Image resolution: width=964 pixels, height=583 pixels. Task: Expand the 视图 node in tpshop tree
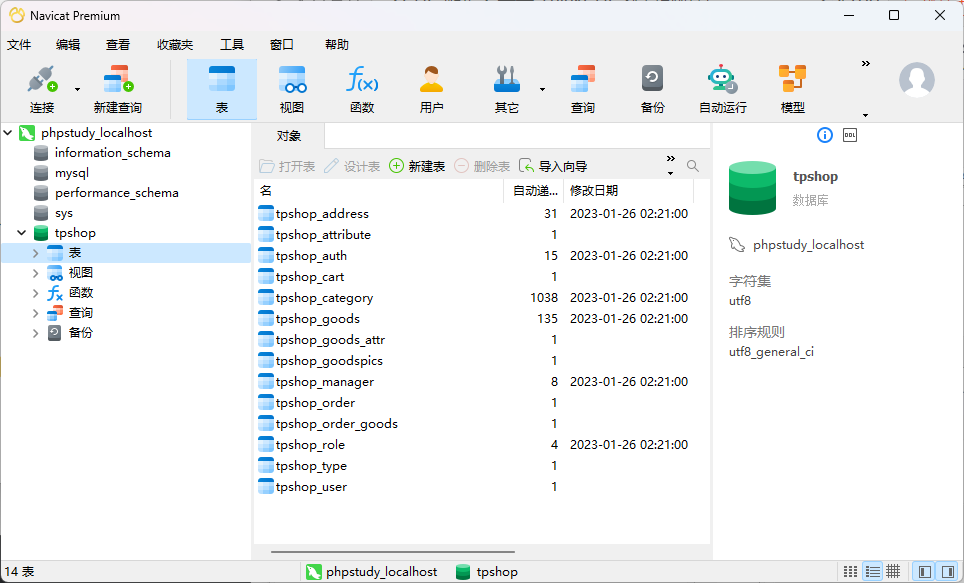(x=35, y=272)
